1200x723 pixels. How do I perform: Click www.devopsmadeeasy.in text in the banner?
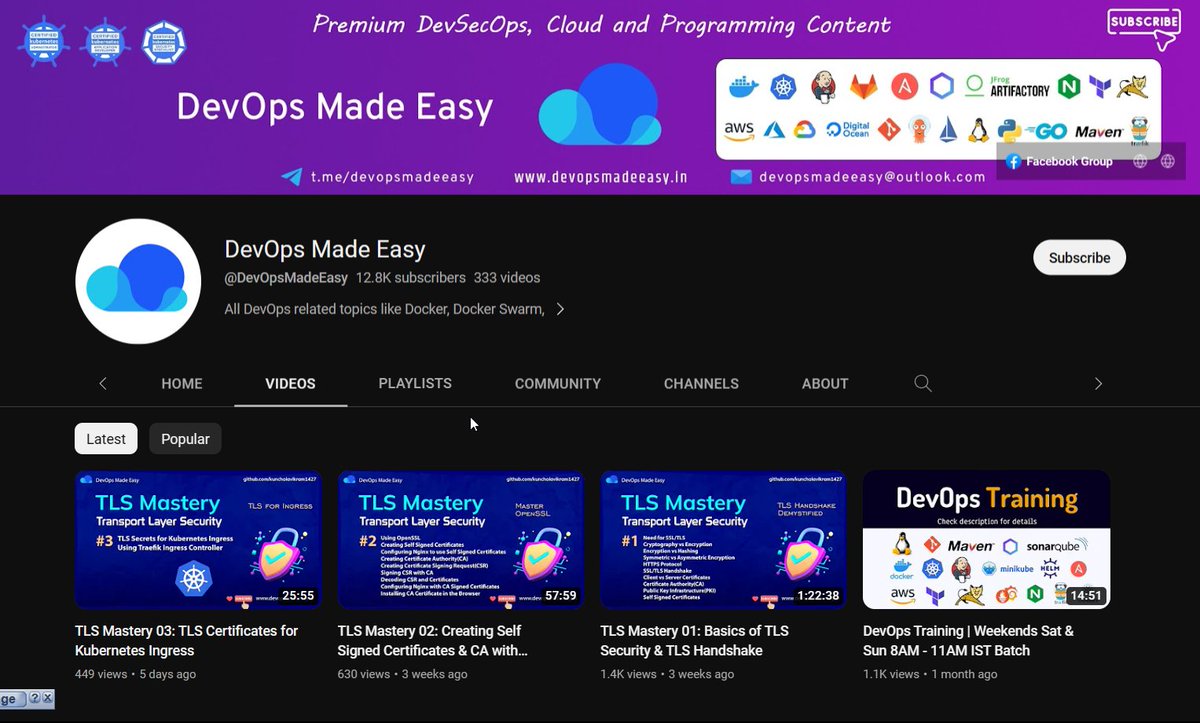pos(600,177)
